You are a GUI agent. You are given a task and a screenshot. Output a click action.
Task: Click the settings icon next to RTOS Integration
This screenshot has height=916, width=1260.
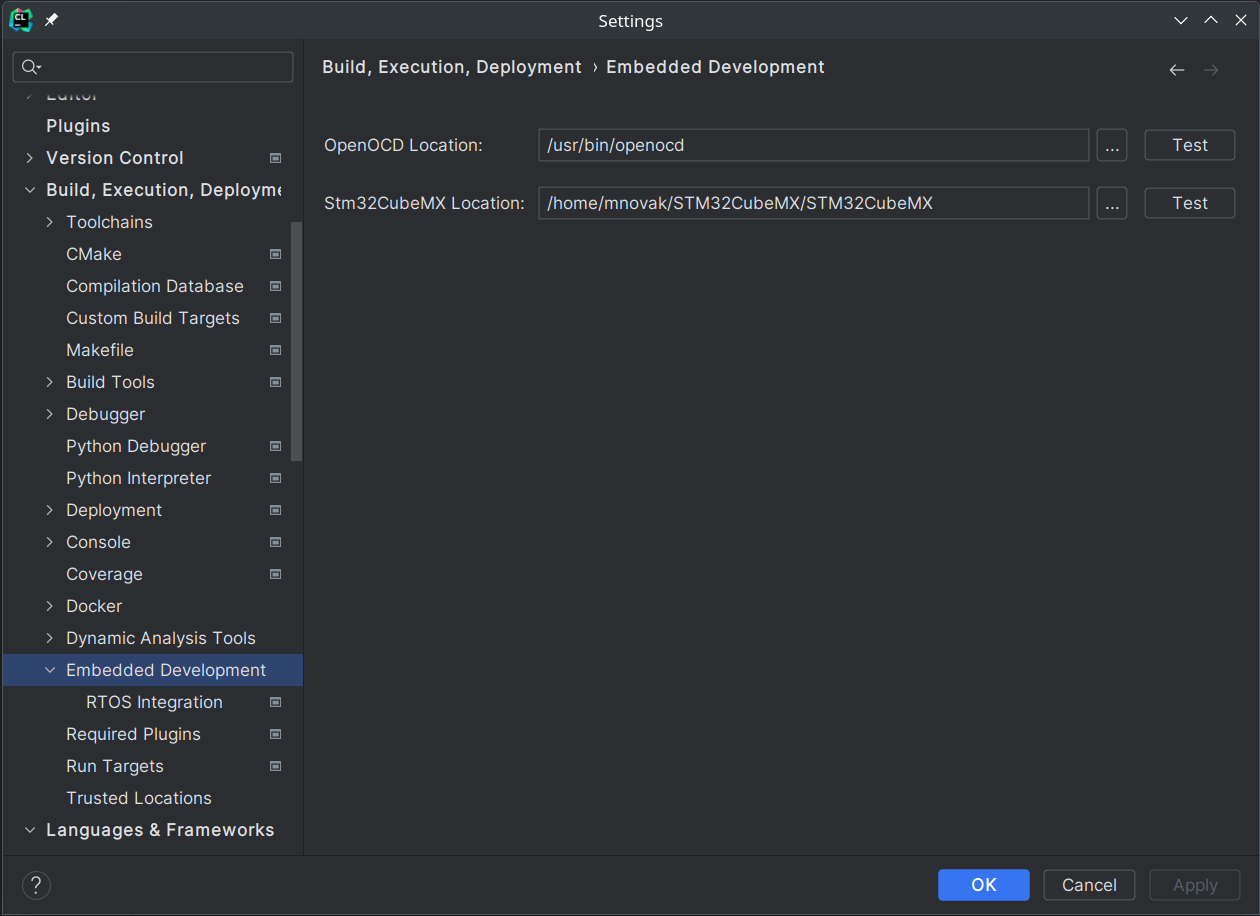pyautogui.click(x=275, y=702)
